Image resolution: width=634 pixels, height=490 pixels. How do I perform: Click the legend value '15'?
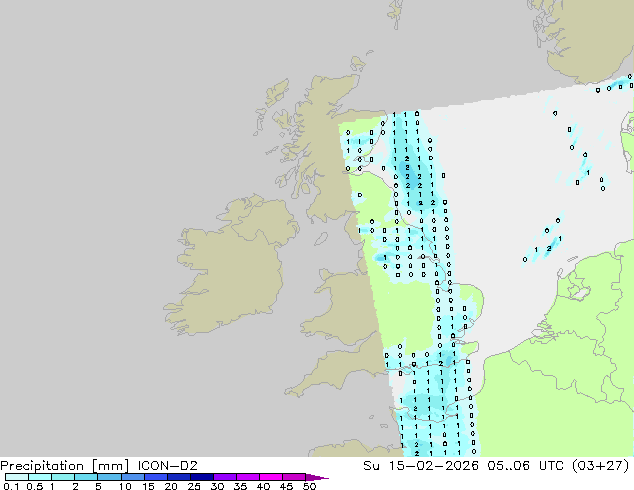click(x=148, y=486)
